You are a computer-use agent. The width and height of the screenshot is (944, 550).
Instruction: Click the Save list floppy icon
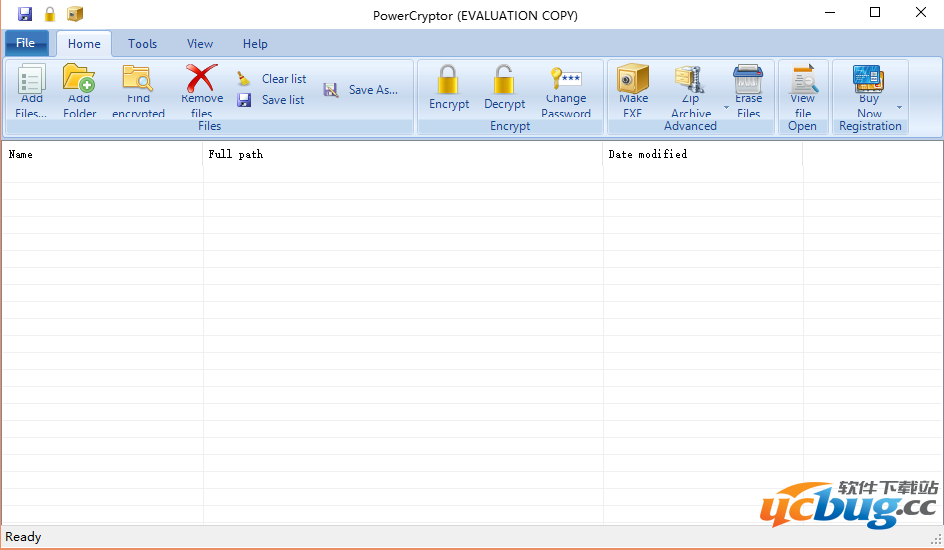click(x=244, y=100)
